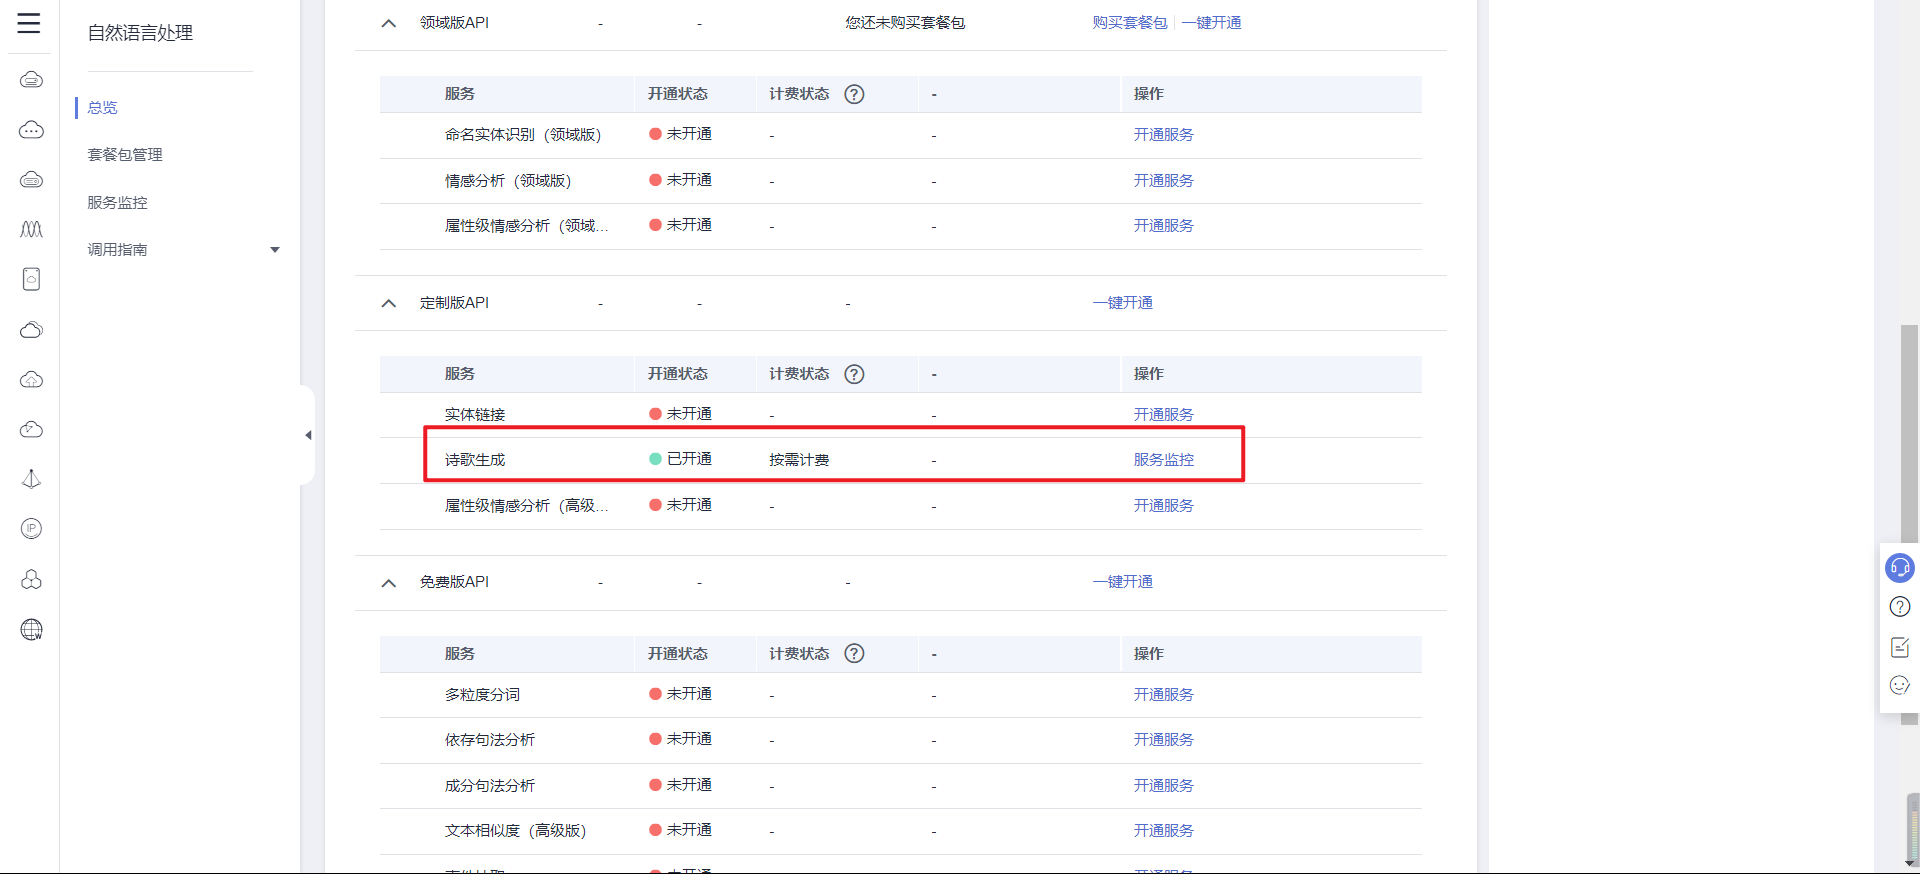Click 开通服务 for 多粒度分词
This screenshot has width=1920, height=874.
tap(1164, 694)
